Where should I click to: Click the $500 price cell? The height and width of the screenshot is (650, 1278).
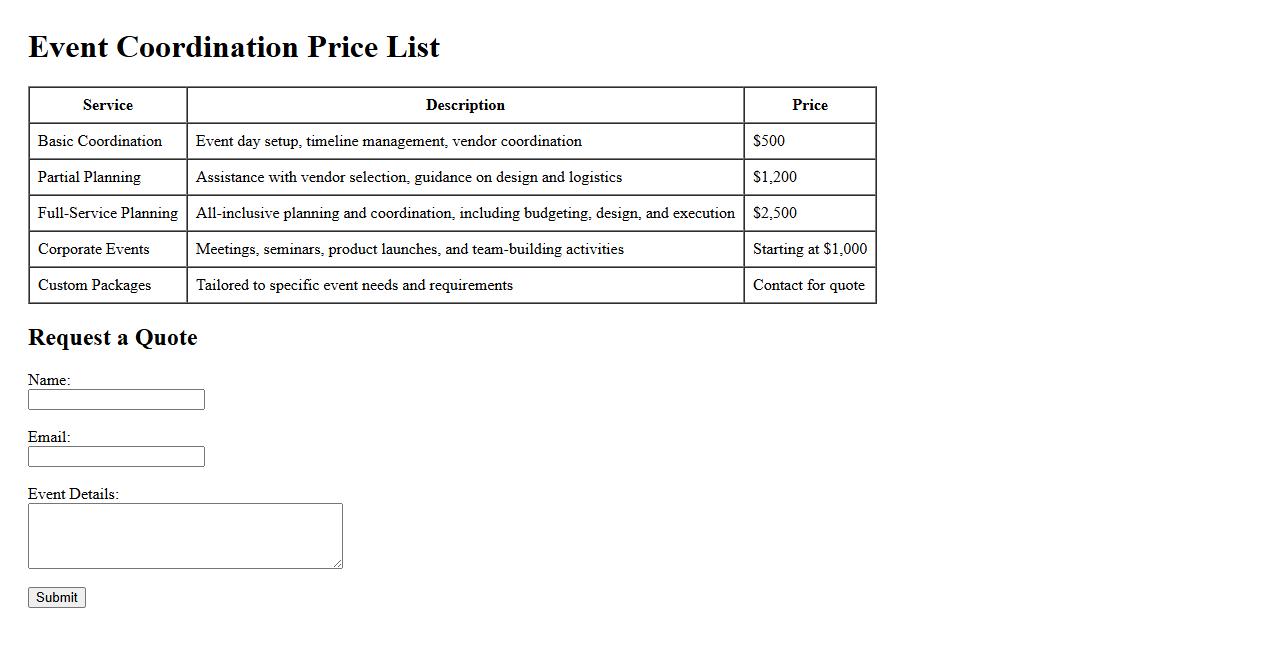(769, 141)
